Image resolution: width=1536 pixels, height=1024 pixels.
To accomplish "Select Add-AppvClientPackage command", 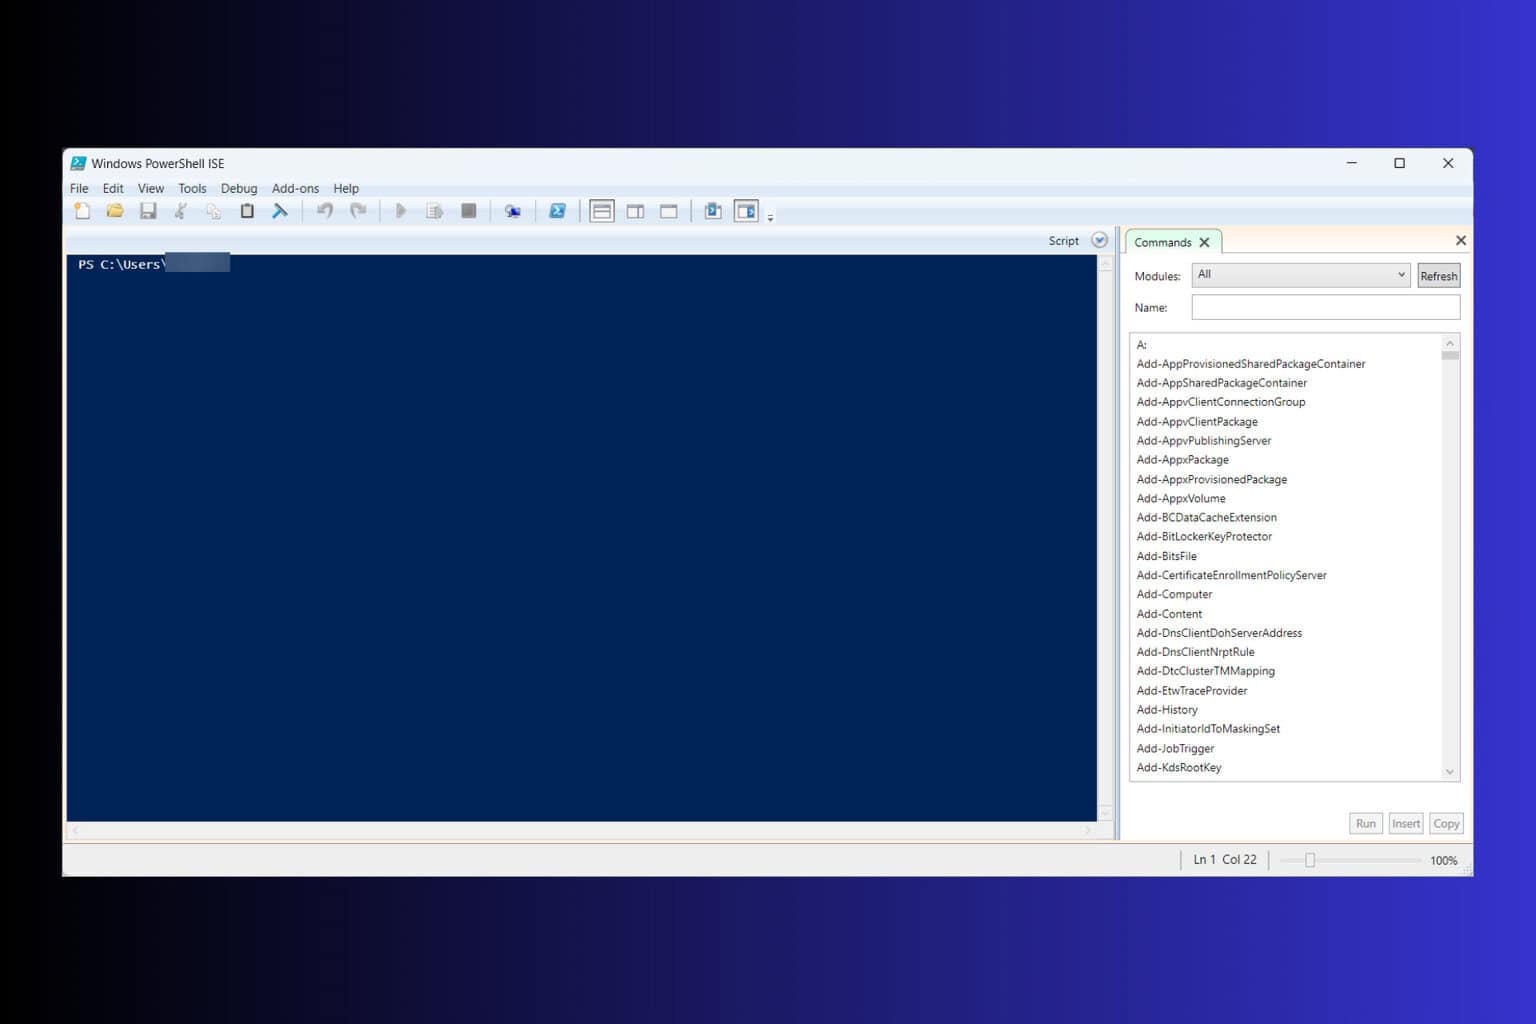I will click(1197, 422).
